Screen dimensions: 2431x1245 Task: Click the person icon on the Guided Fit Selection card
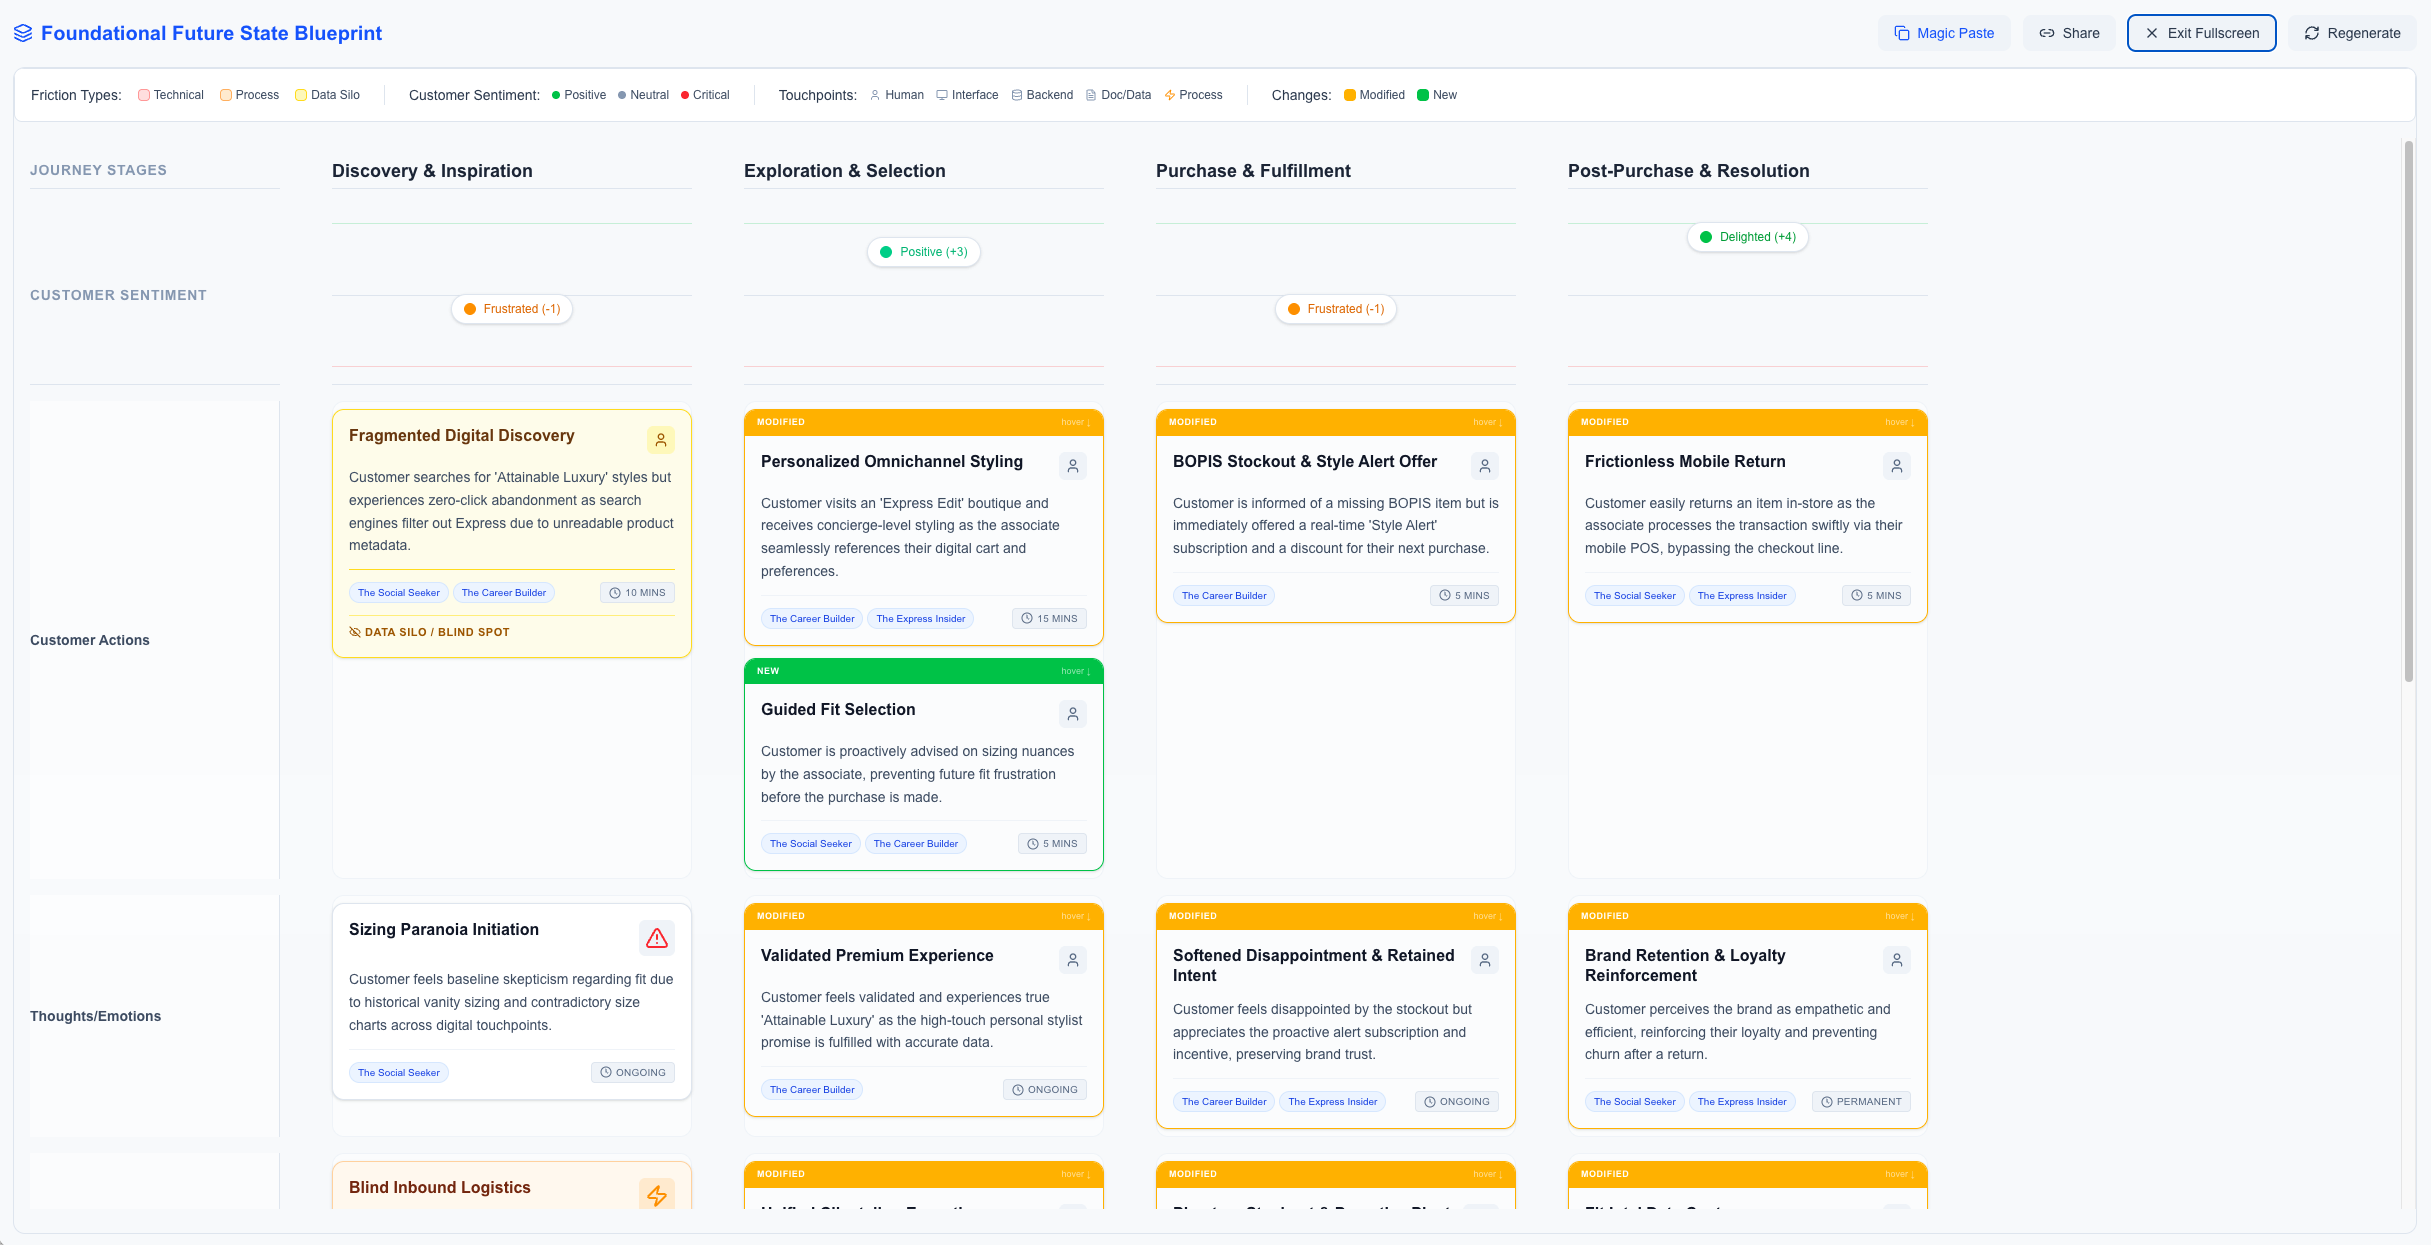1072,713
